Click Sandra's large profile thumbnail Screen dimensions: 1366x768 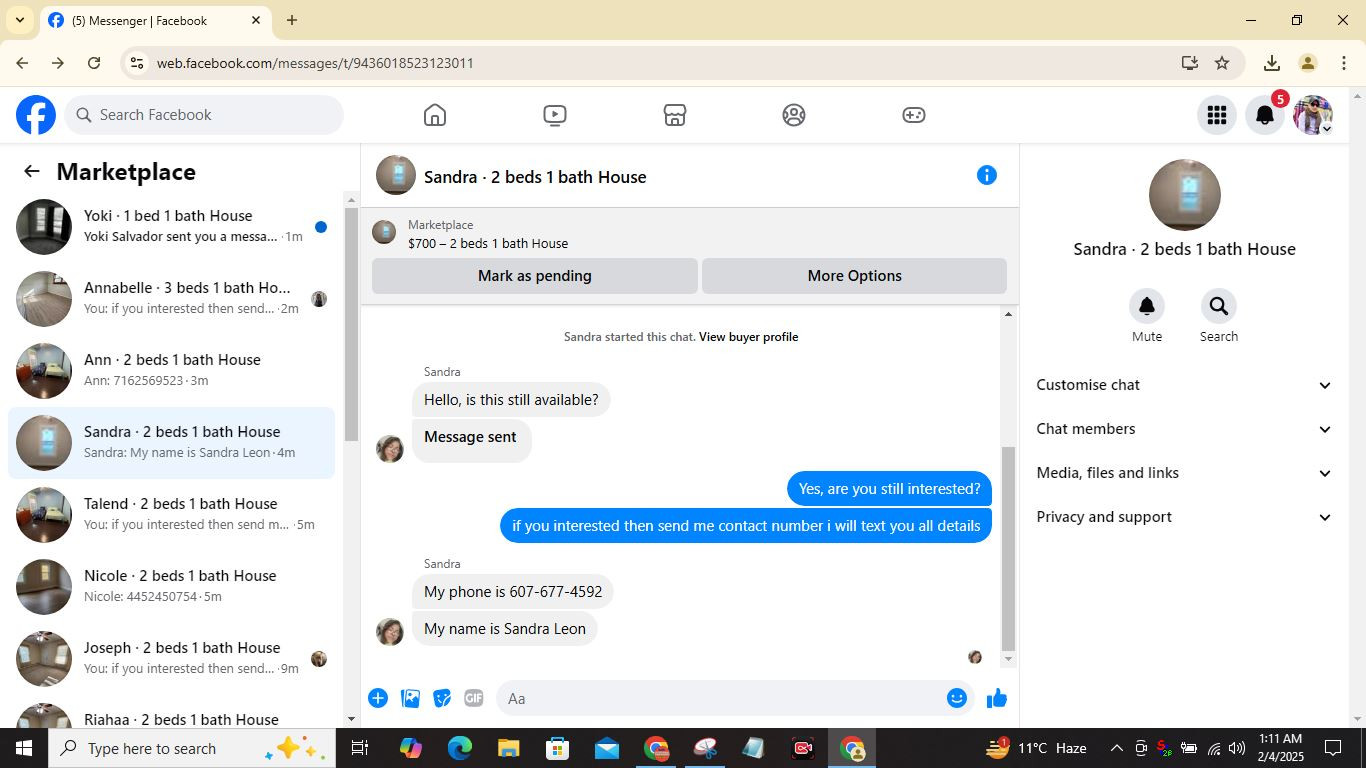[x=1185, y=195]
